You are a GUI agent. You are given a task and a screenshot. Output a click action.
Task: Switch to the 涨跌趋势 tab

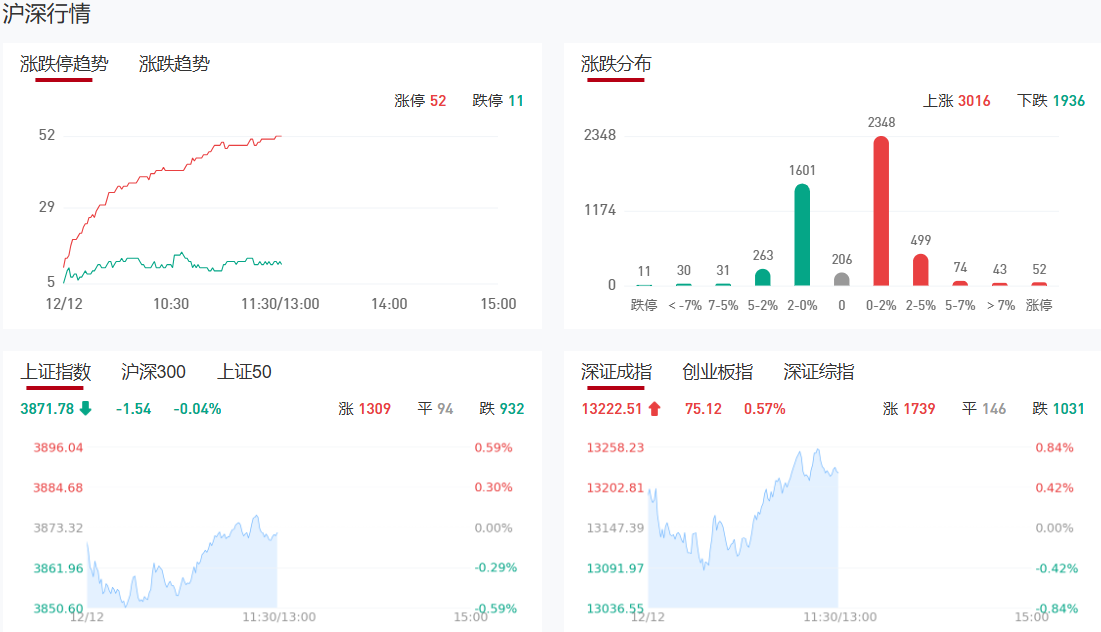[x=174, y=64]
